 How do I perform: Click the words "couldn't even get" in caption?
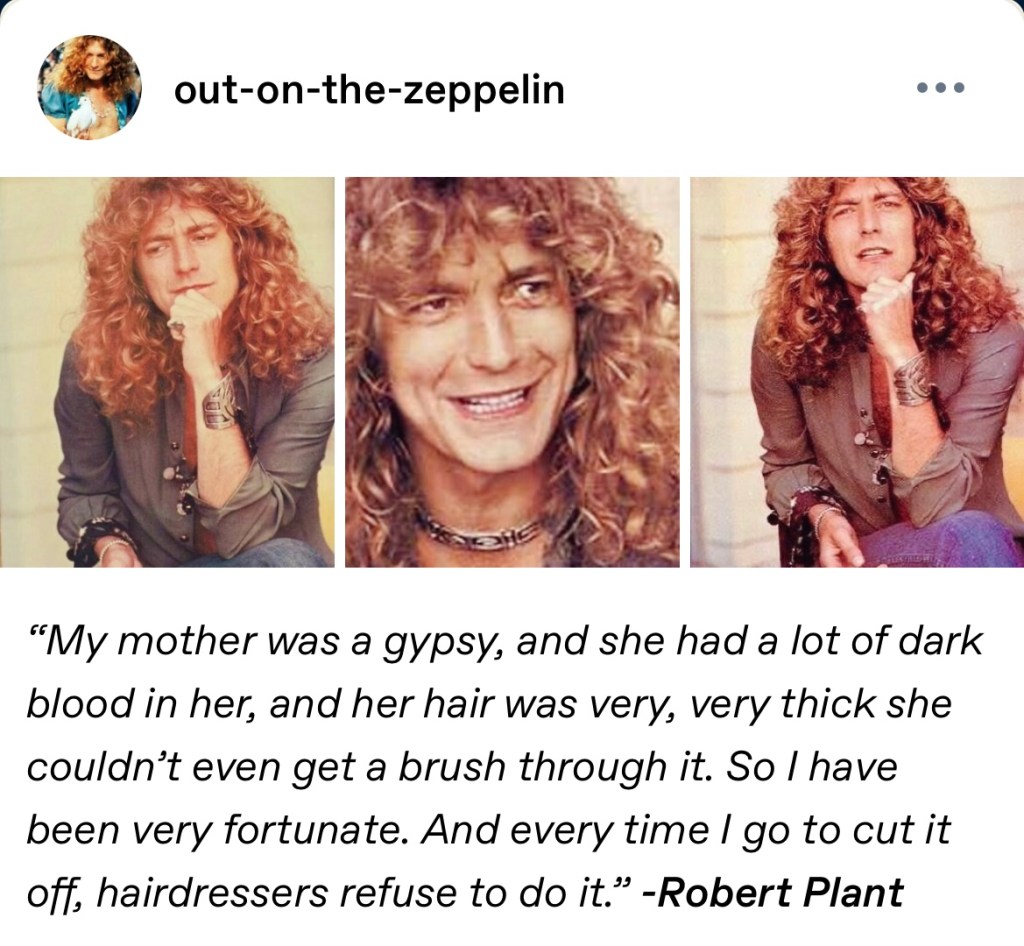[175, 767]
